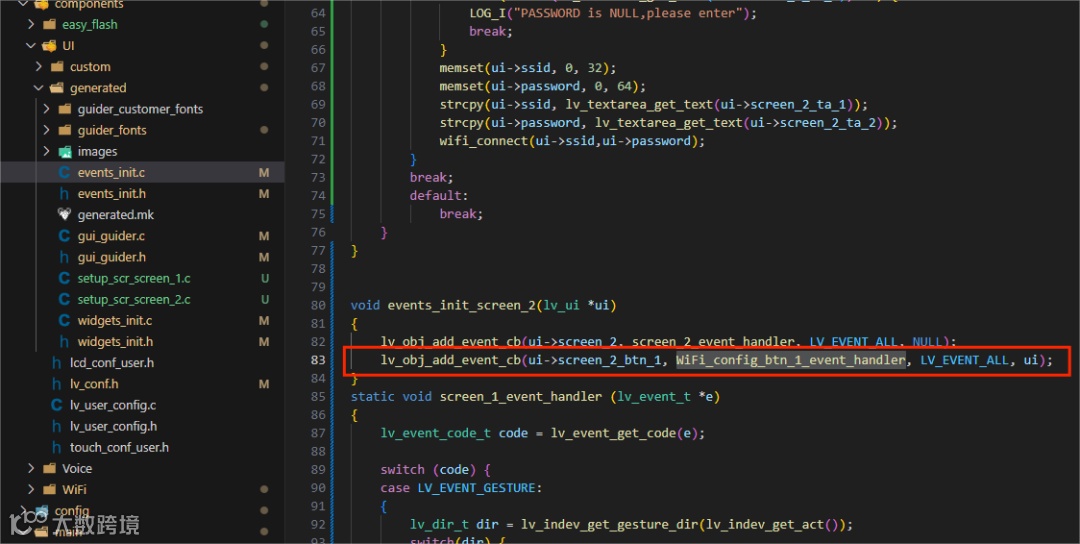
Task: Click the h icon of lv_user_config.h
Action: 57,426
